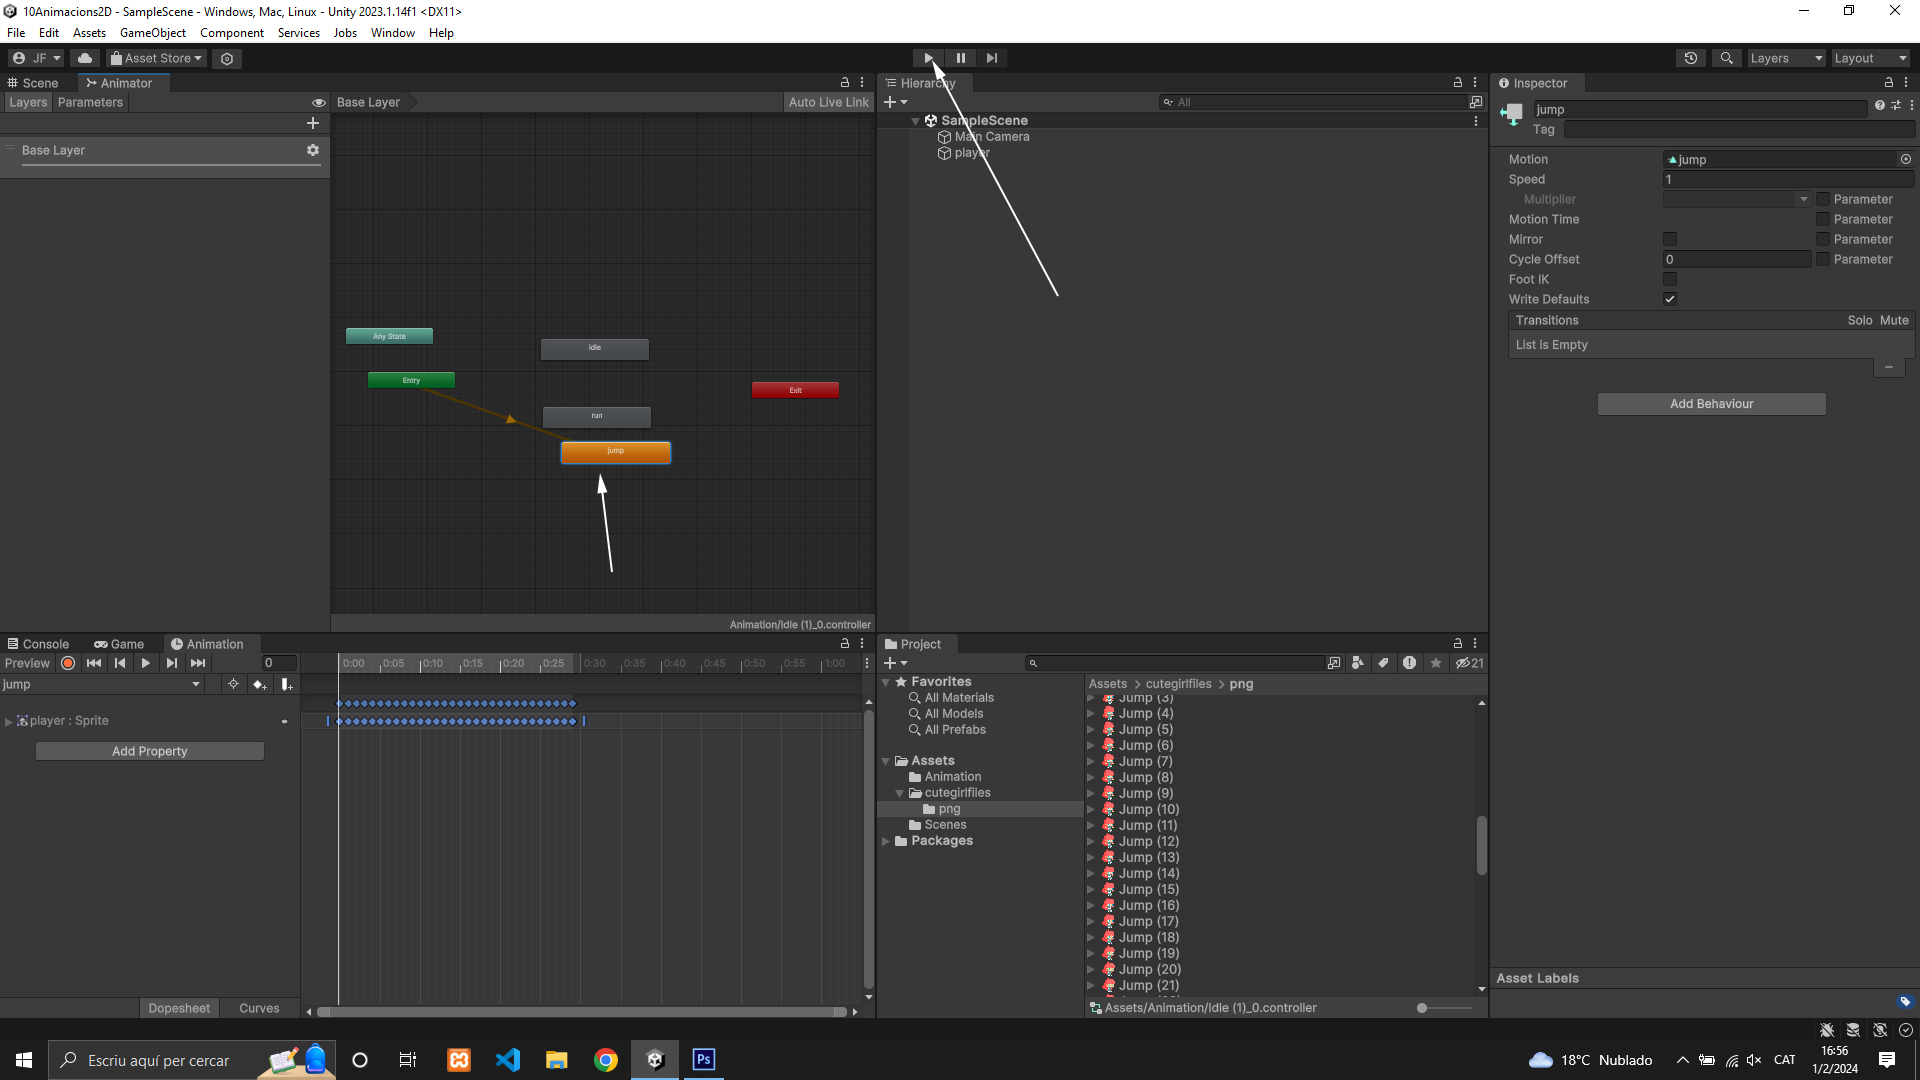Open the Layers dropdown in the toolbar
1920x1080 pixels.
pyautogui.click(x=1786, y=58)
